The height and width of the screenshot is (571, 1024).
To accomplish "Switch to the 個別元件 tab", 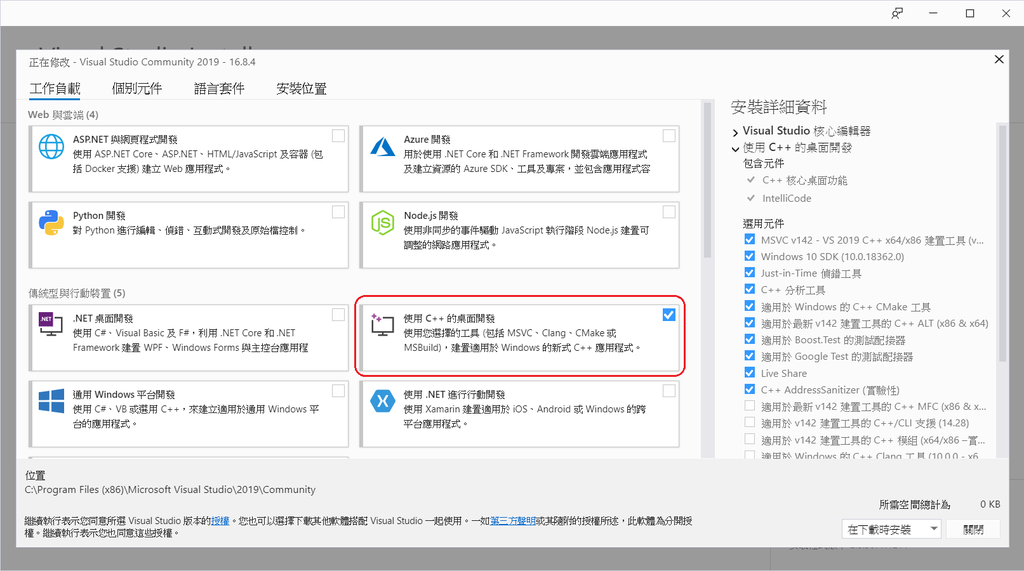I will point(136,88).
